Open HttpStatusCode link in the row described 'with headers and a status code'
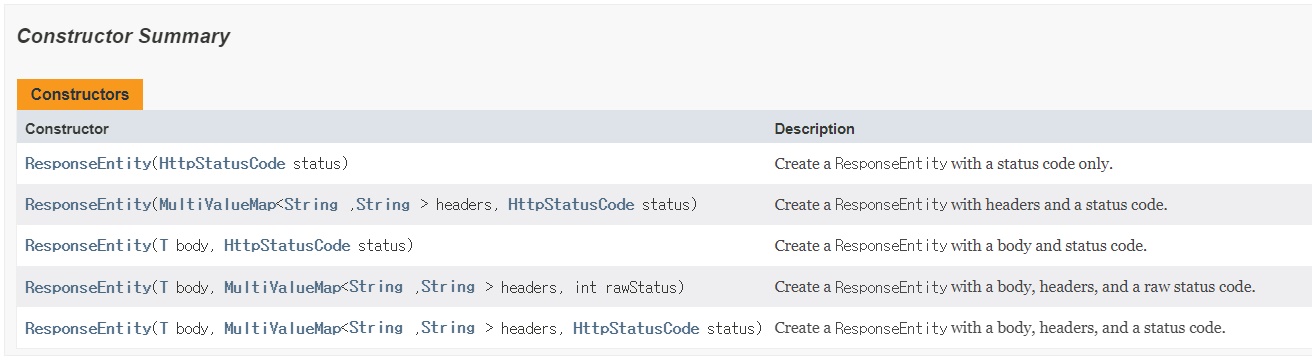 tap(571, 204)
